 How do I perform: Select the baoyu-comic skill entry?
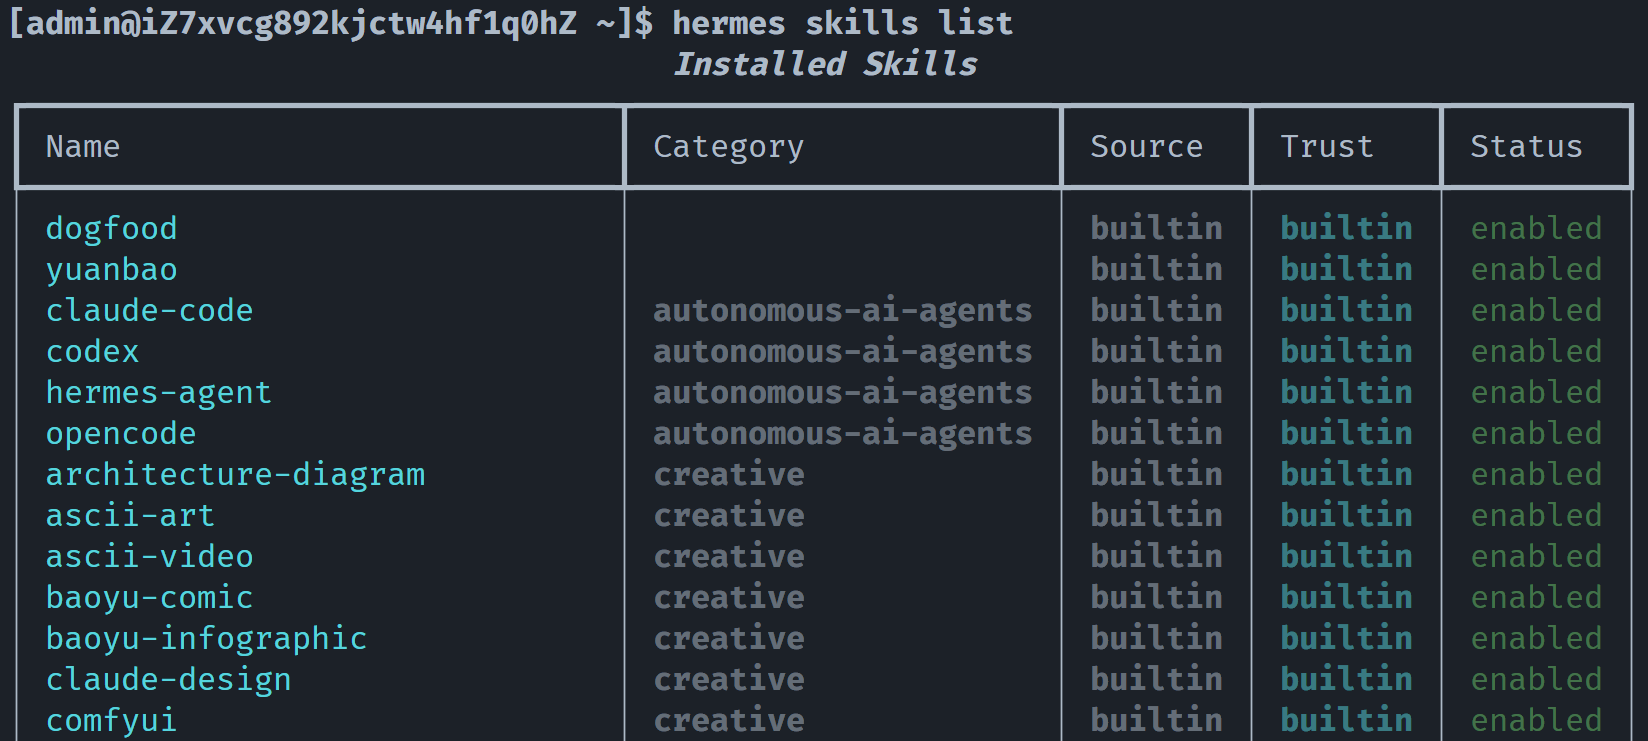pos(149,598)
